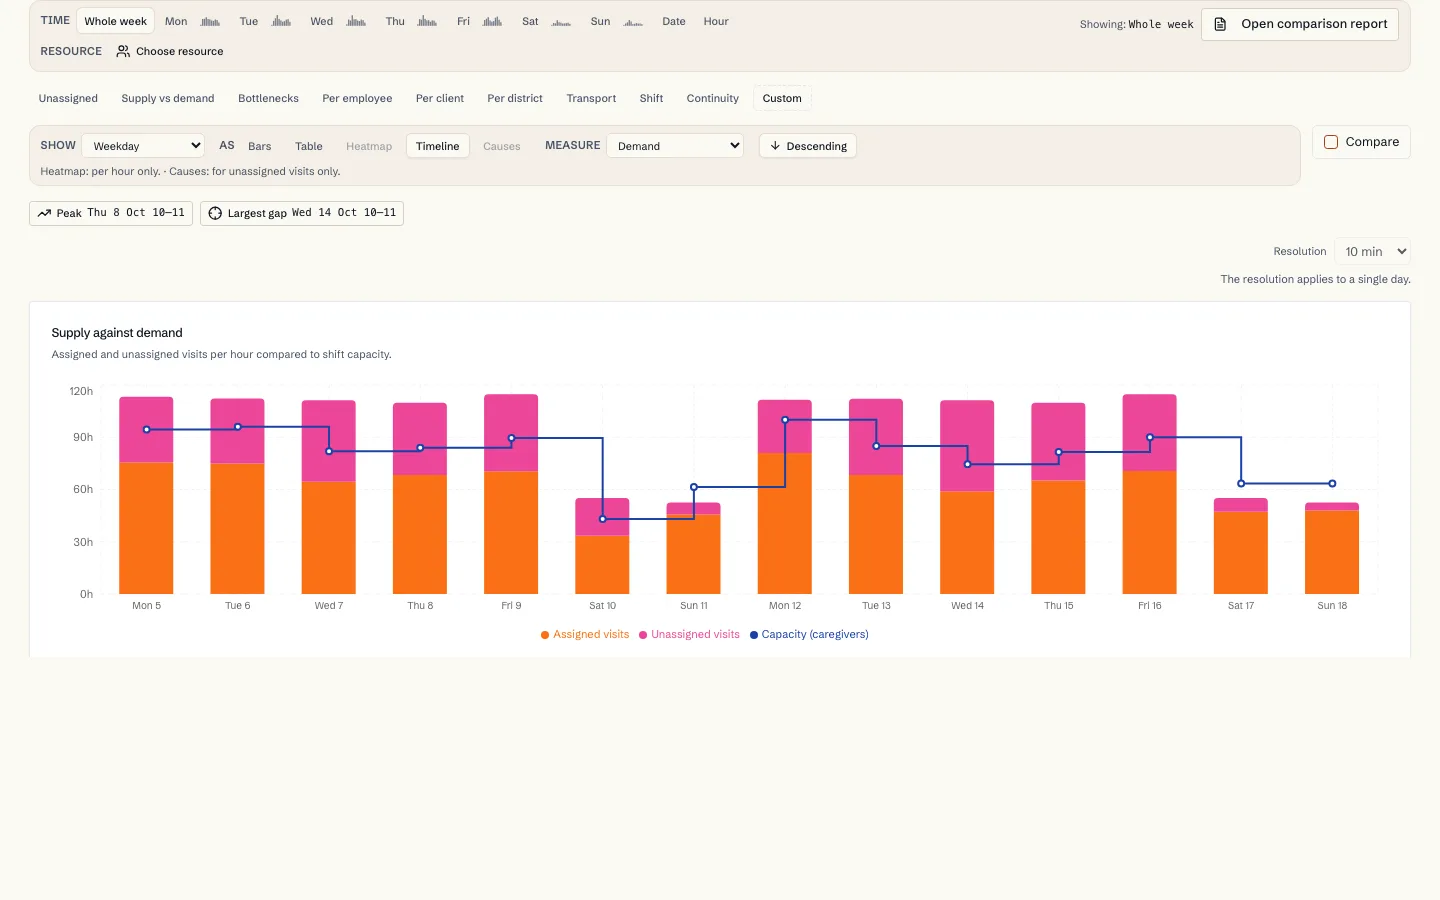Click the Sat 10 capacity marker
The width and height of the screenshot is (1440, 900).
coord(603,519)
